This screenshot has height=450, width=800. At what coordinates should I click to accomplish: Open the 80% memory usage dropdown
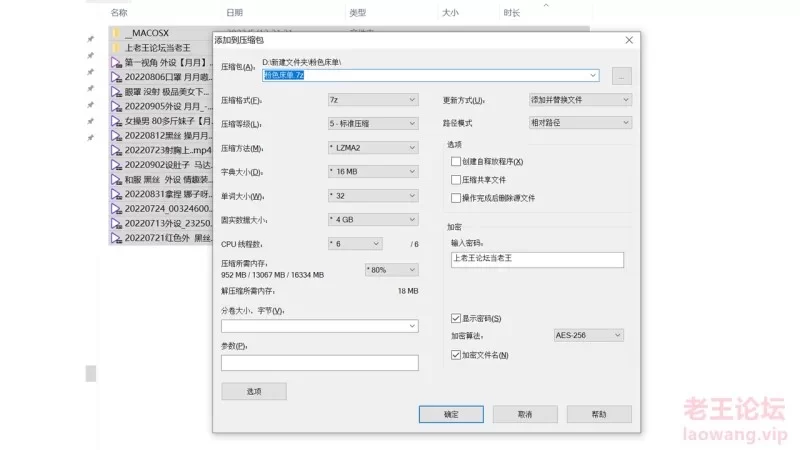(x=388, y=270)
